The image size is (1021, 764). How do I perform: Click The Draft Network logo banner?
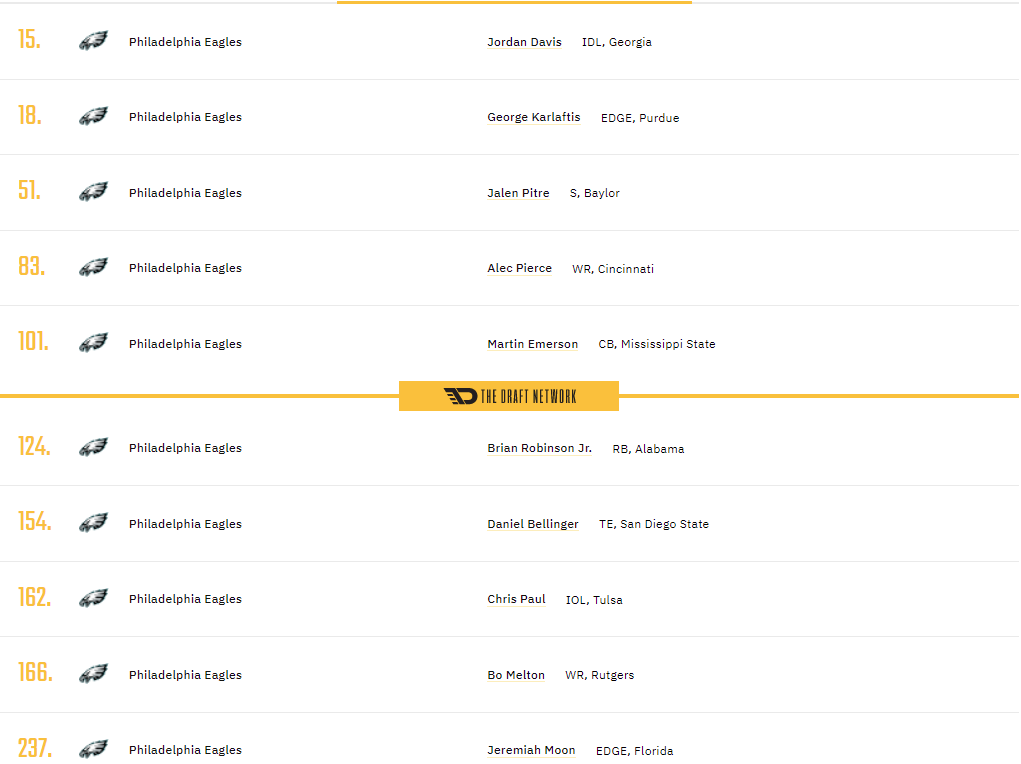tap(509, 396)
